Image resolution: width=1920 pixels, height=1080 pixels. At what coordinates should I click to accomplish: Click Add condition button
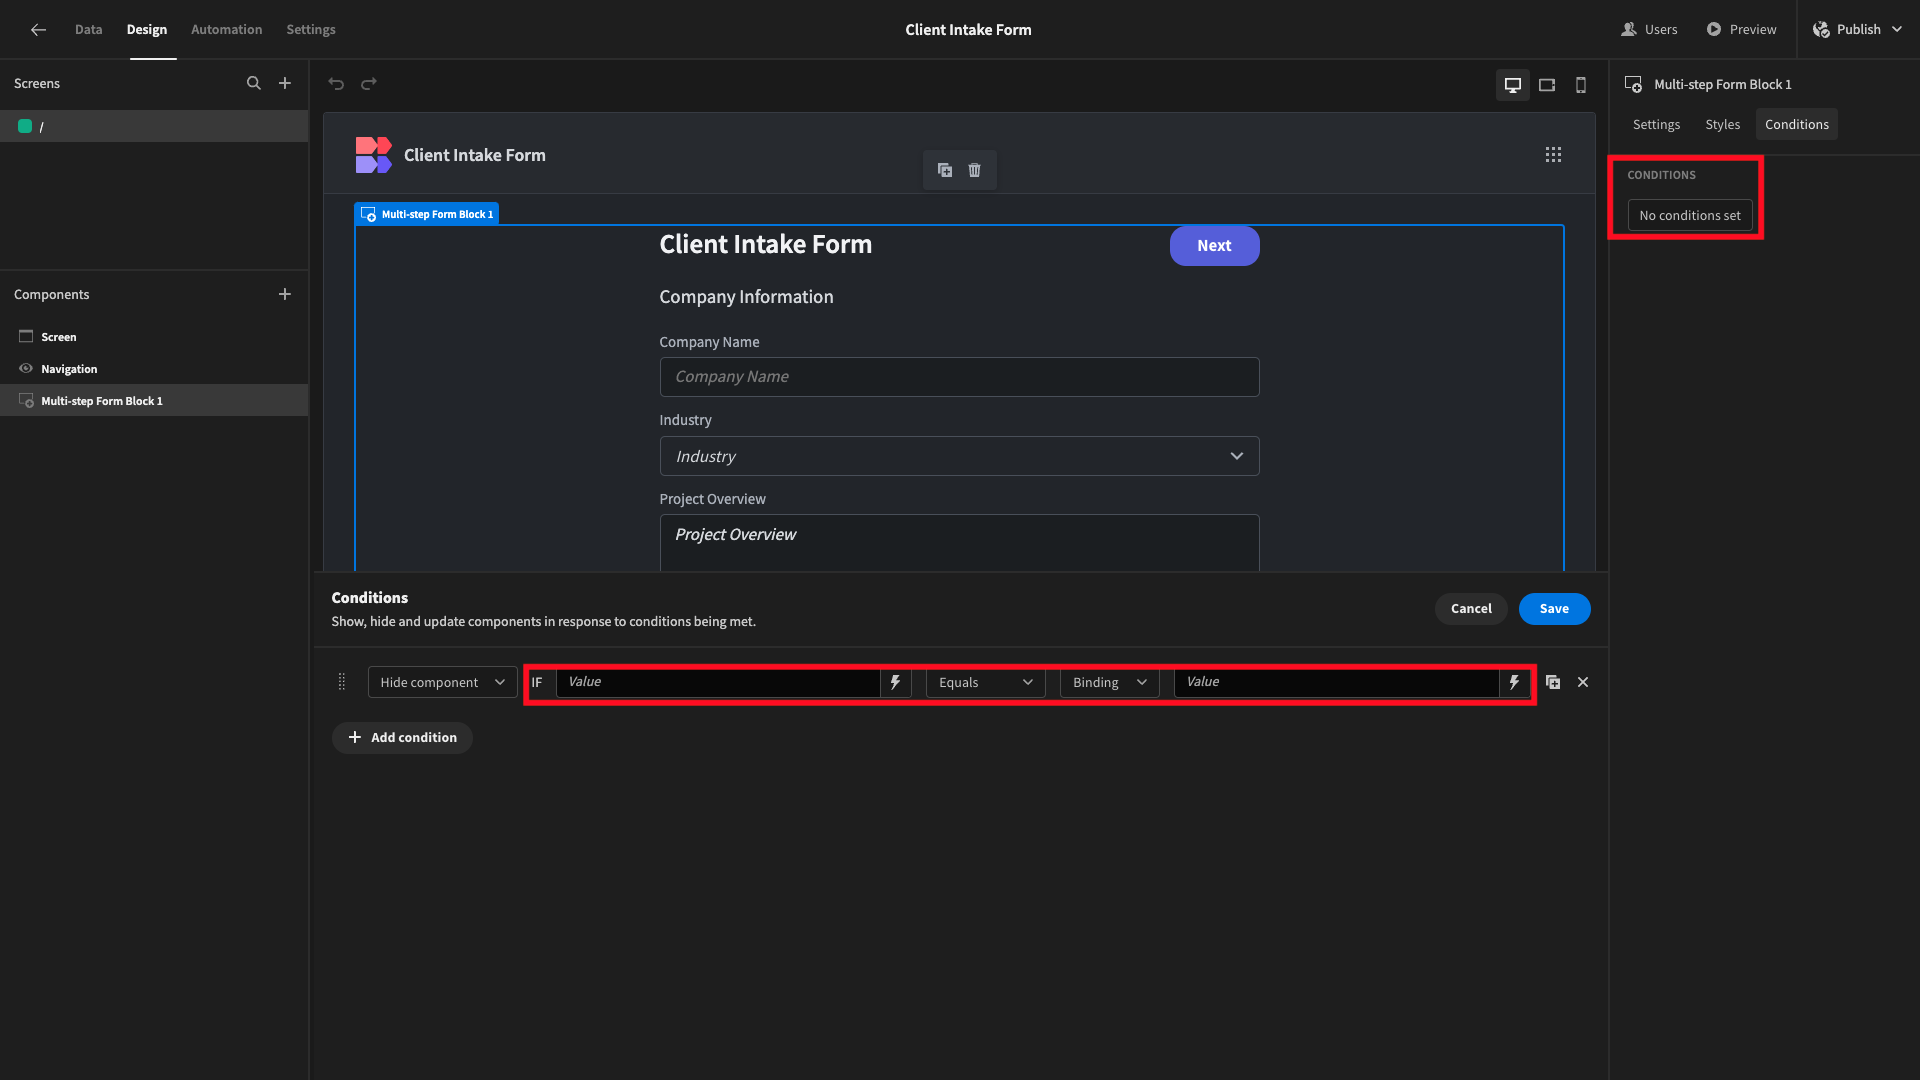pos(402,738)
